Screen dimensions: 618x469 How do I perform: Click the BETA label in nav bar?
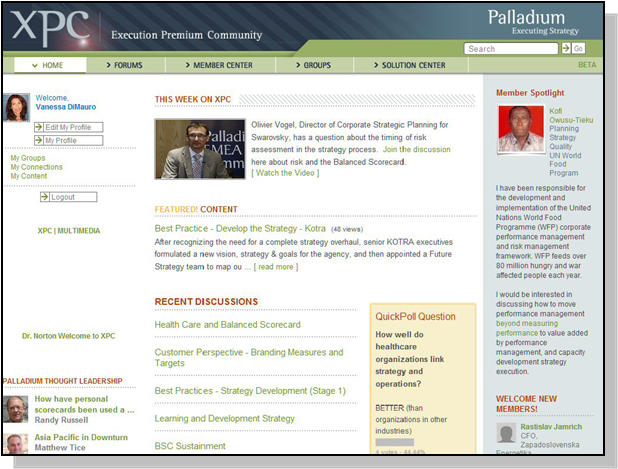pos(587,65)
